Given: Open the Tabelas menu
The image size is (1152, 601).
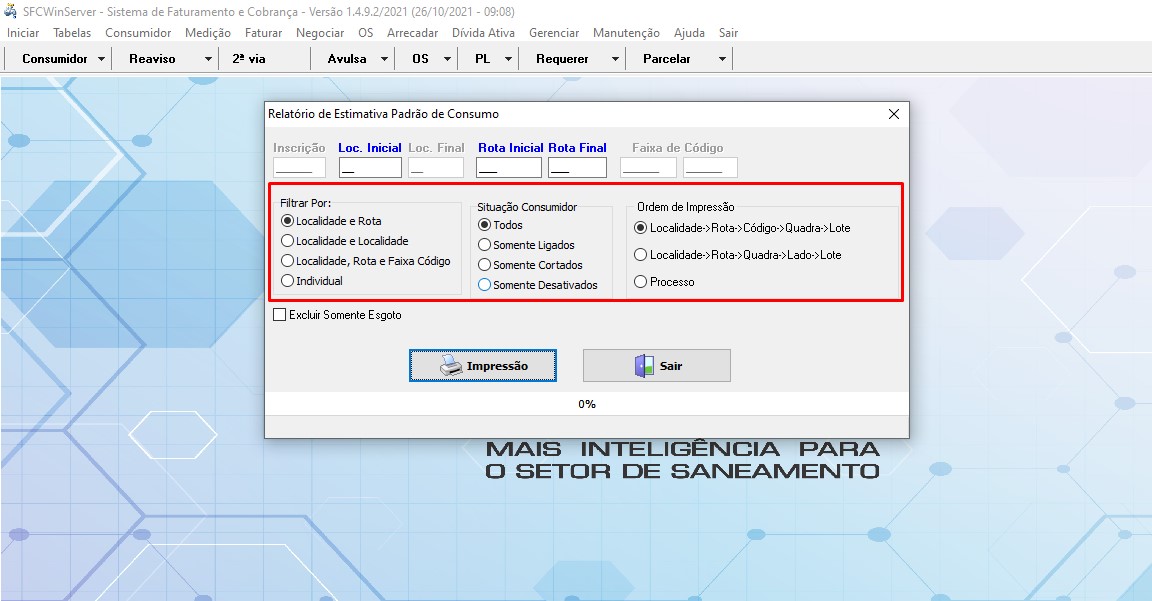Looking at the screenshot, I should pos(72,33).
